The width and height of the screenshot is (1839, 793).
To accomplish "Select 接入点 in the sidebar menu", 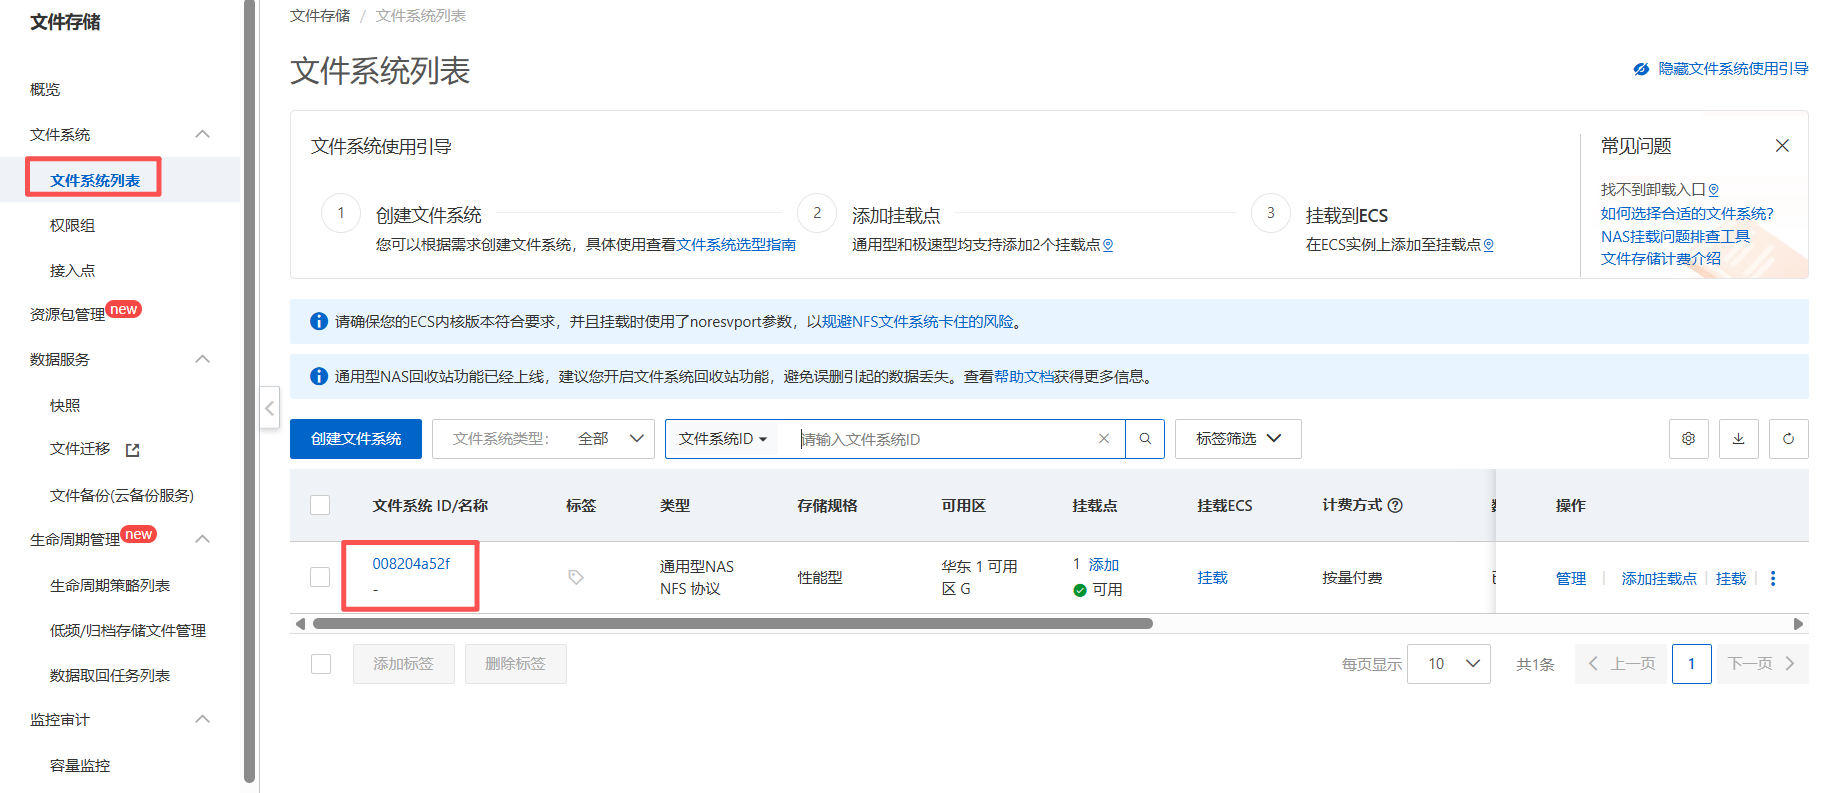I will point(73,271).
